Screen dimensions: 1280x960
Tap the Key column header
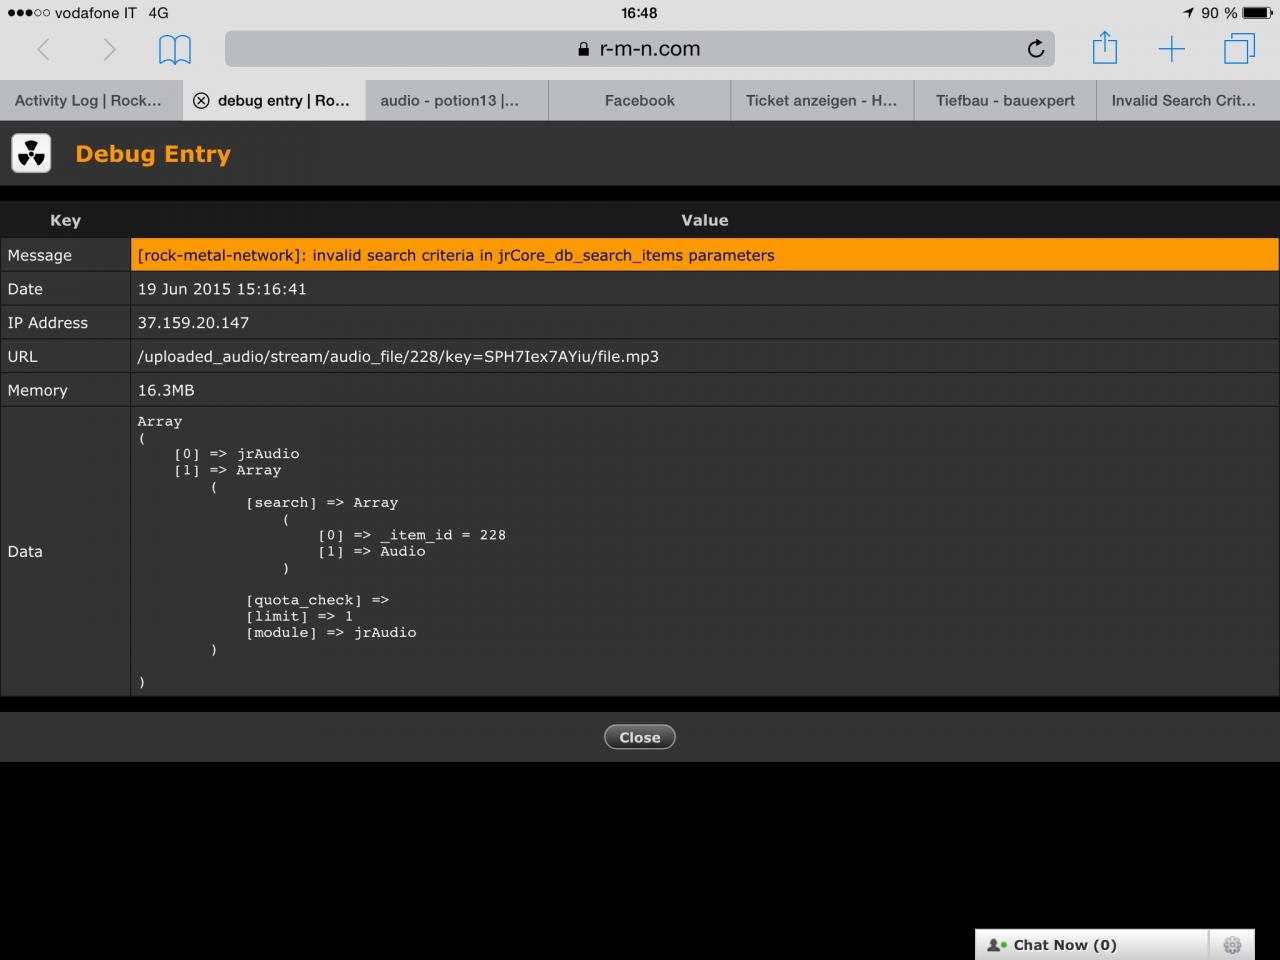coord(65,220)
